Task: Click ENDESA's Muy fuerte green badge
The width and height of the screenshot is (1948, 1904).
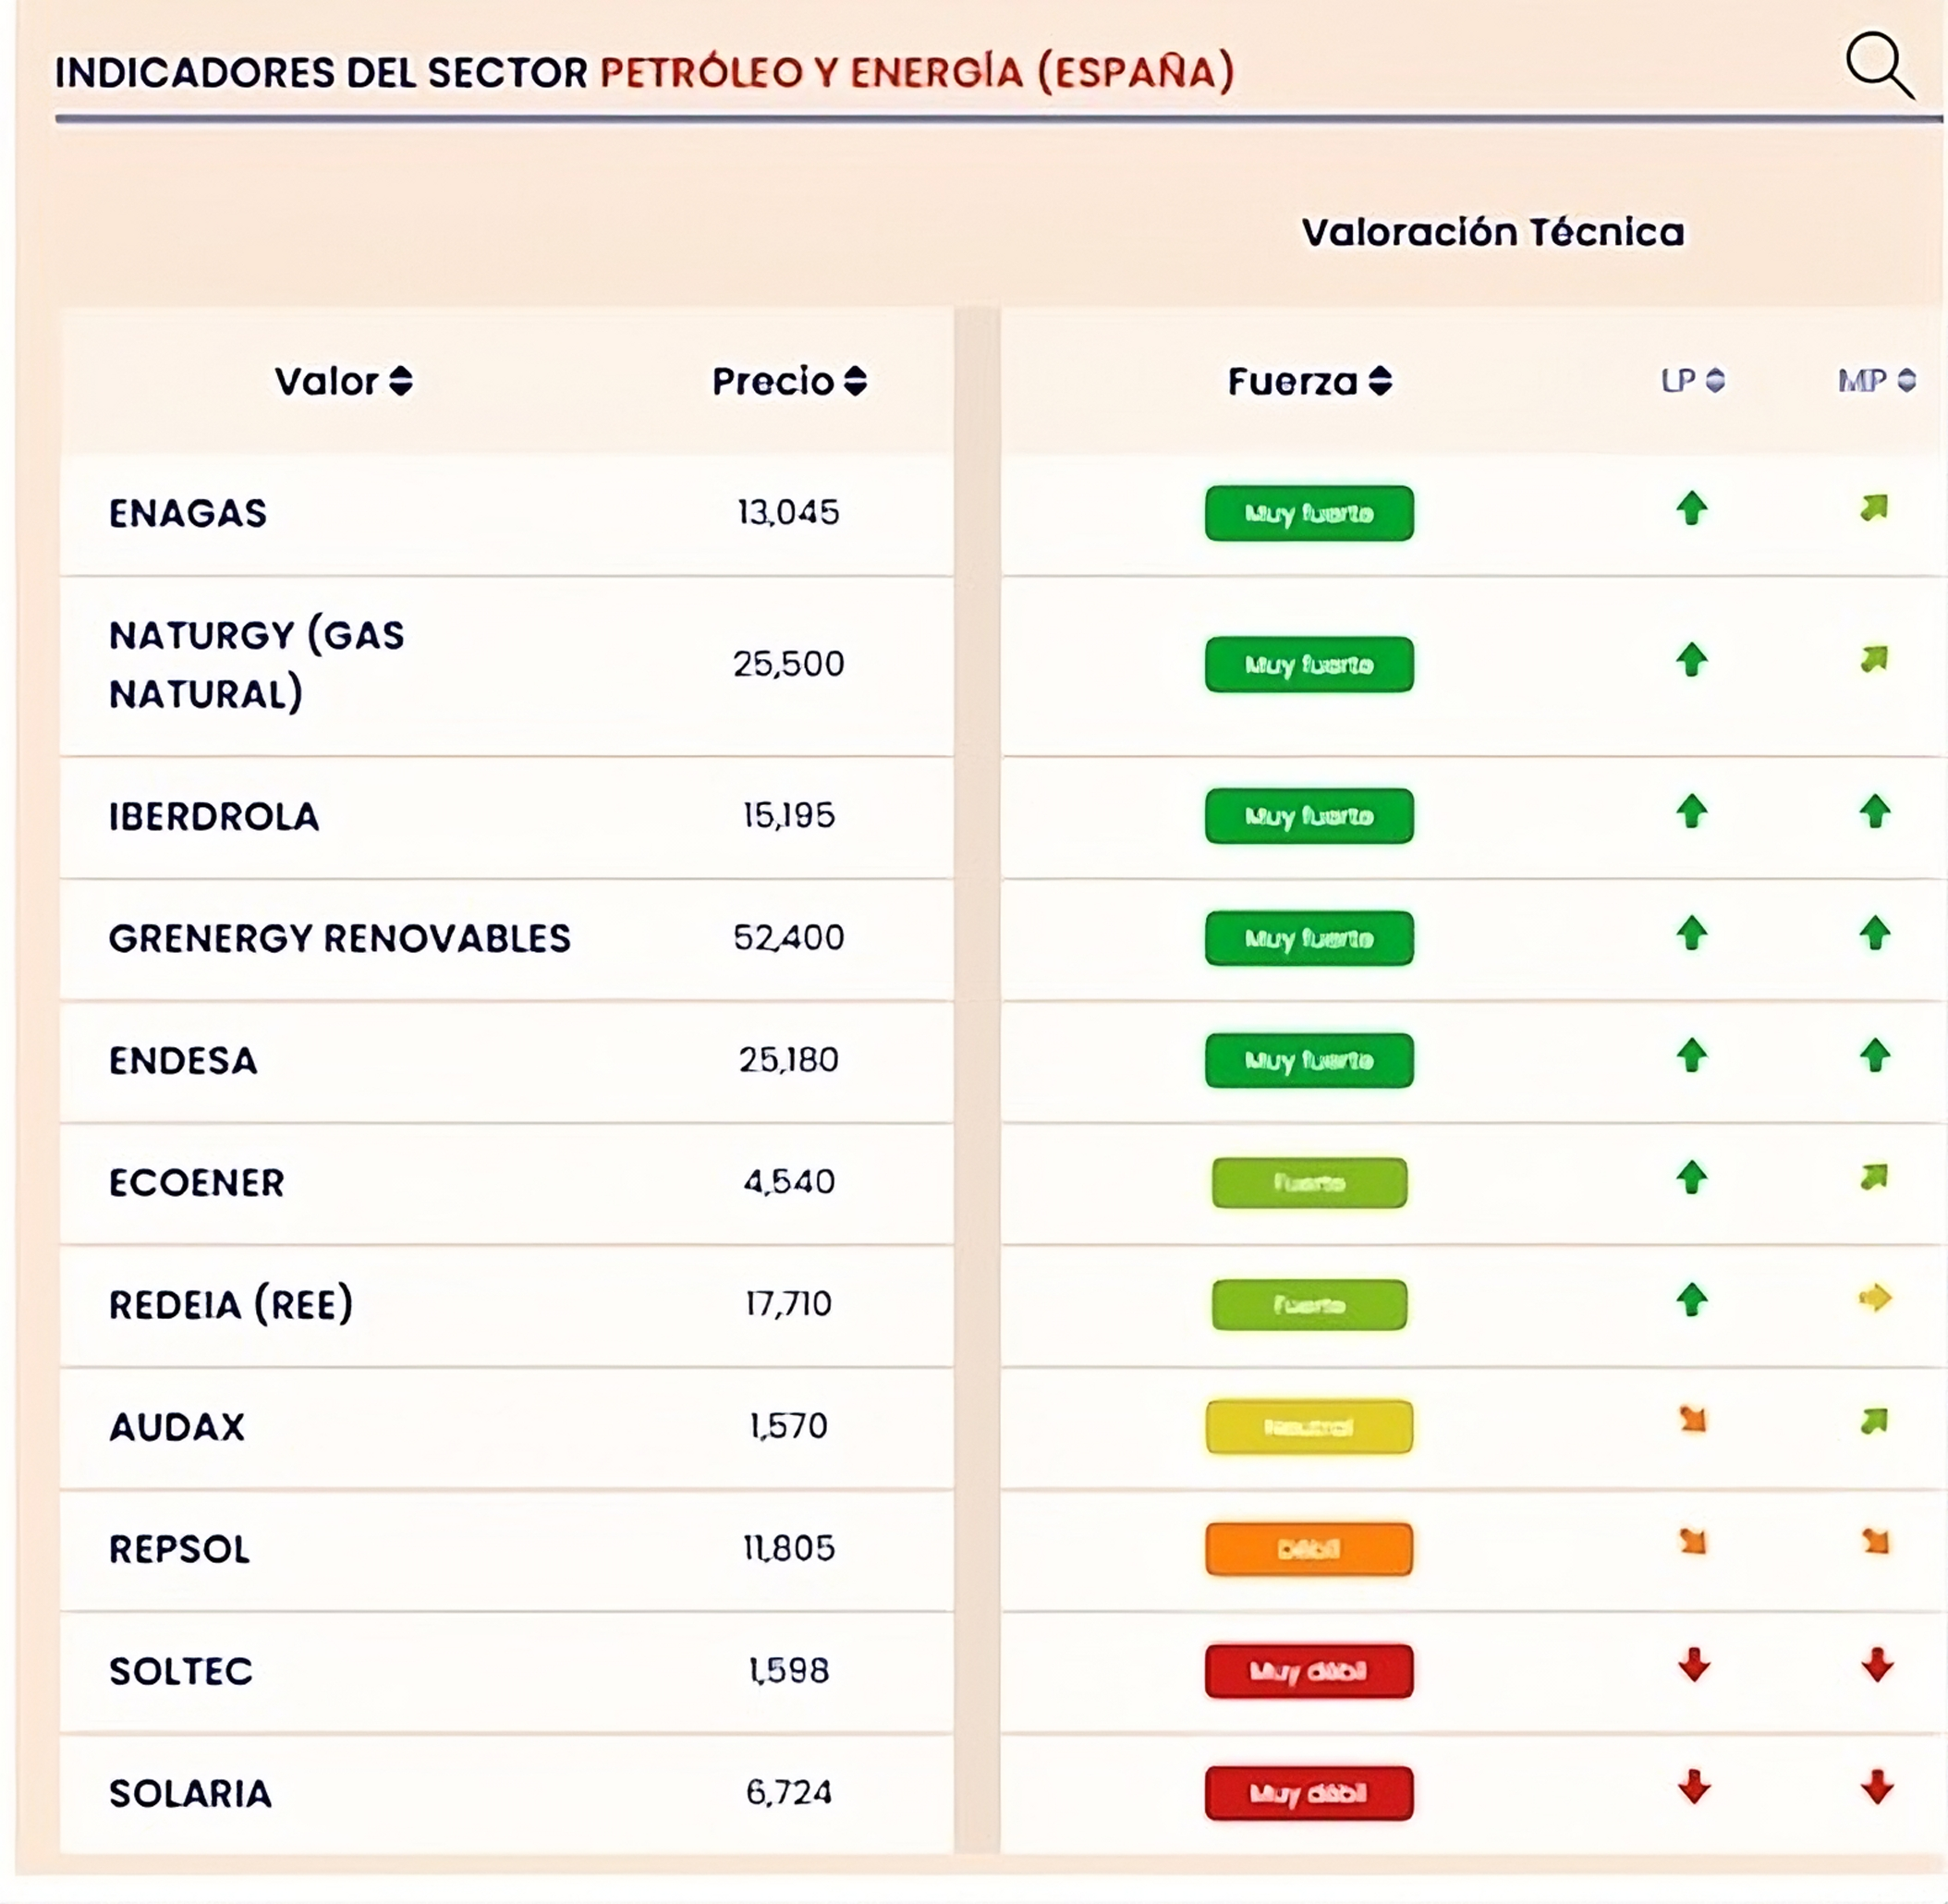Action: [x=1309, y=1060]
